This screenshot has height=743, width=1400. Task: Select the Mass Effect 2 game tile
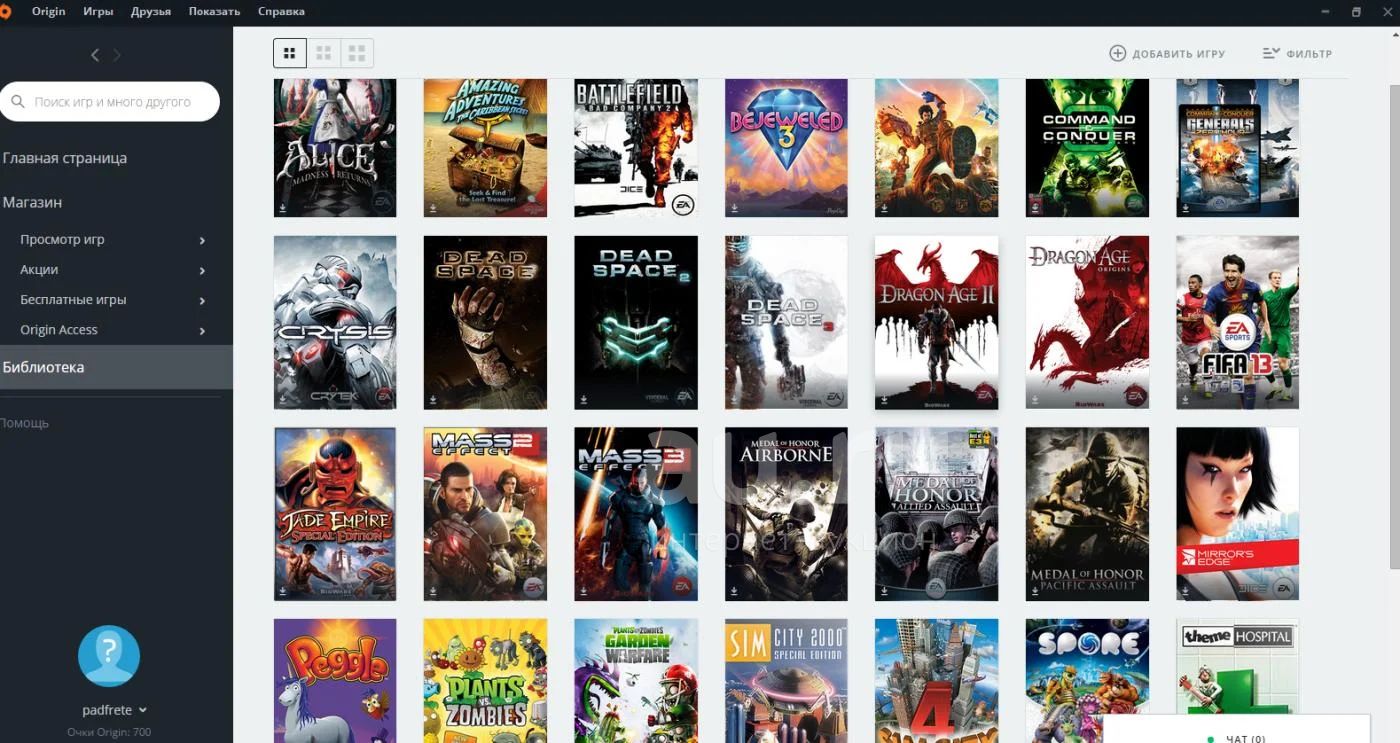[x=485, y=514]
